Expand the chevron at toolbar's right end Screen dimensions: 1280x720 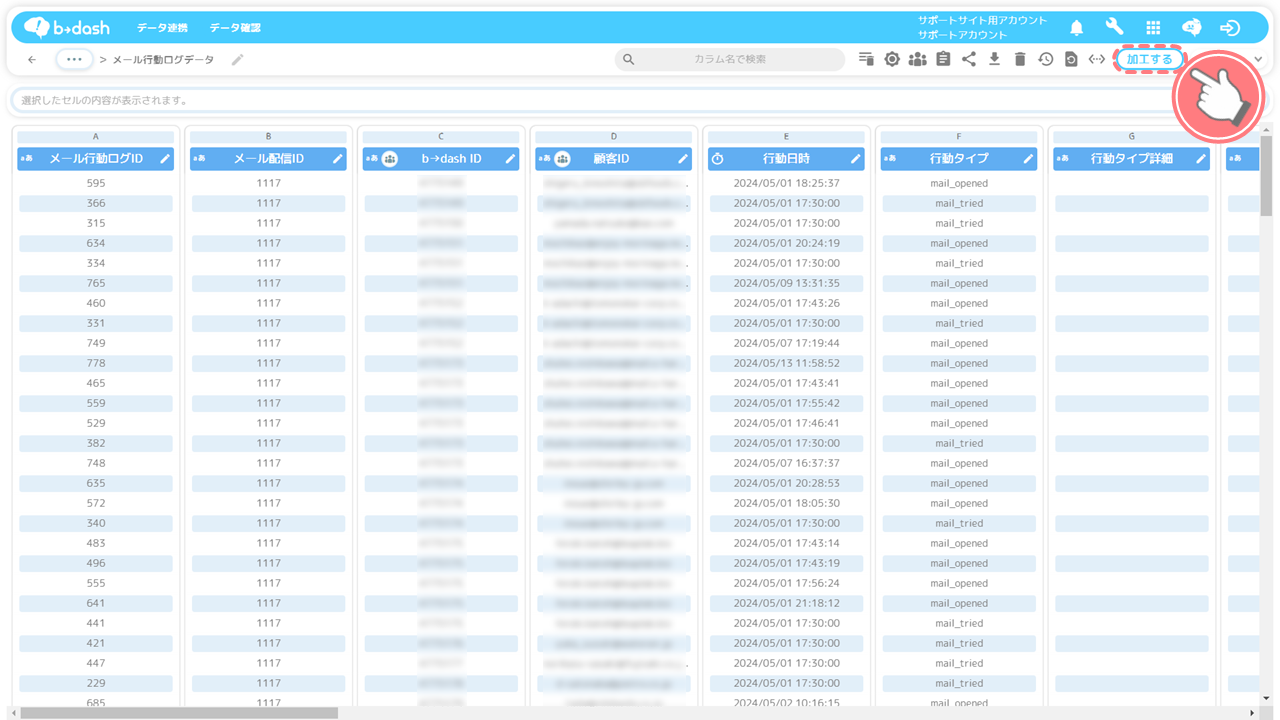1258,60
